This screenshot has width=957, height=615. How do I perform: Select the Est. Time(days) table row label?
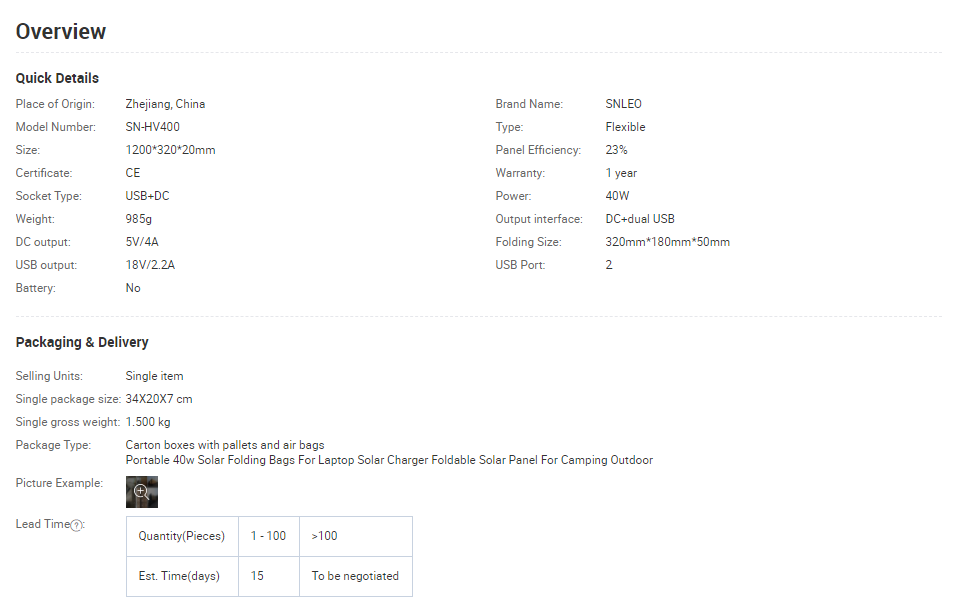179,576
